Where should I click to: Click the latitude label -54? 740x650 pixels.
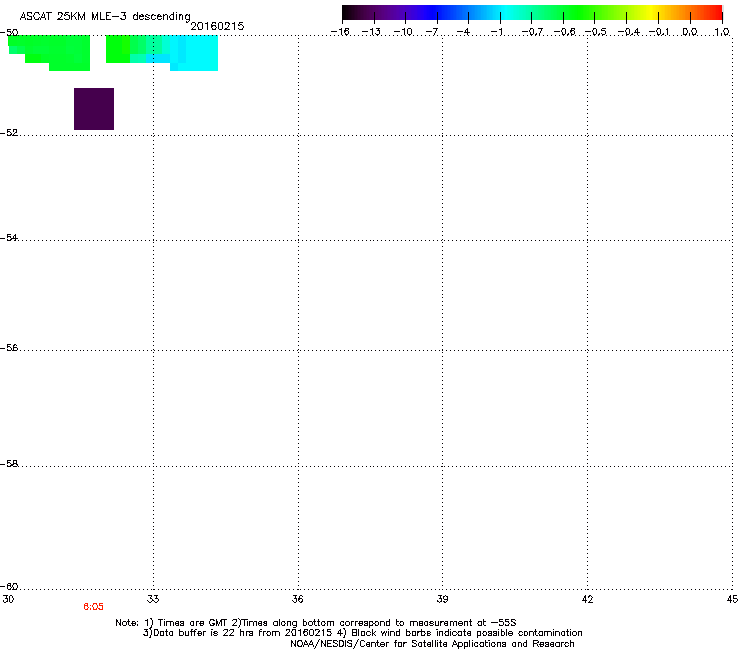point(9,238)
